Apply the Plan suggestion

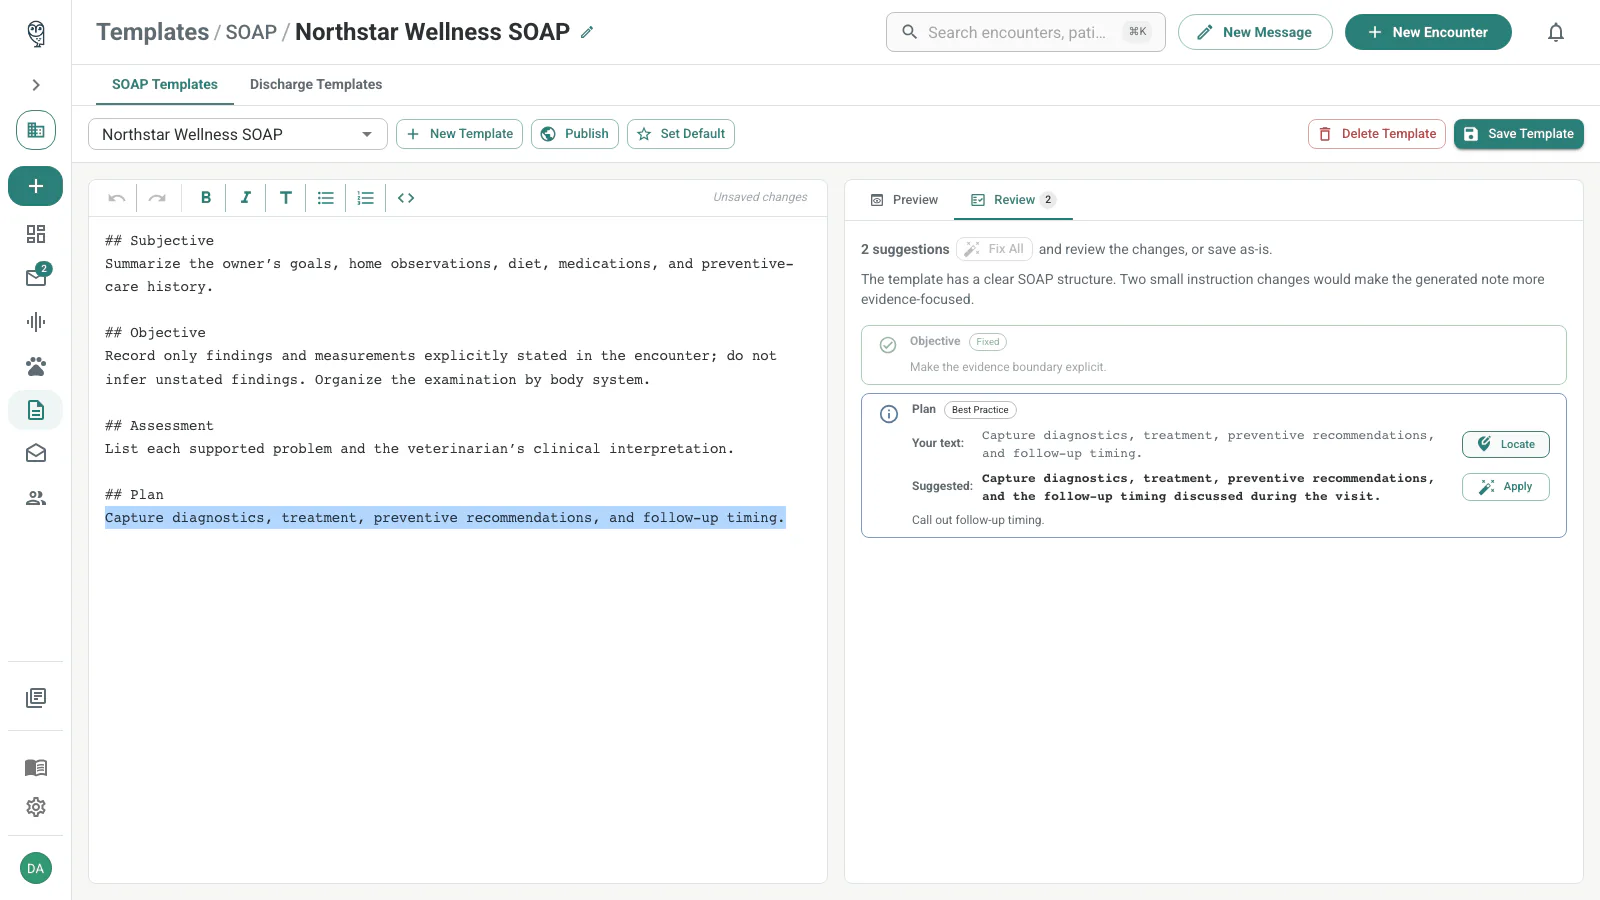tap(1506, 487)
